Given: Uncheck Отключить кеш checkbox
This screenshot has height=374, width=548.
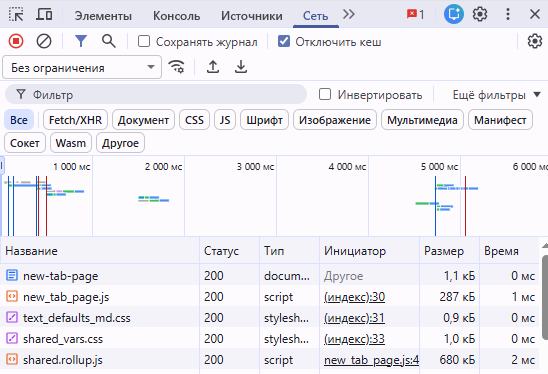Looking at the screenshot, I should (x=283, y=41).
